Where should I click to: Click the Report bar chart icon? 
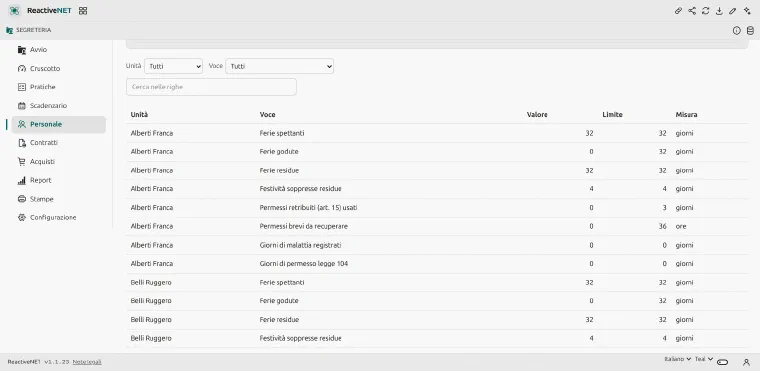pos(21,180)
